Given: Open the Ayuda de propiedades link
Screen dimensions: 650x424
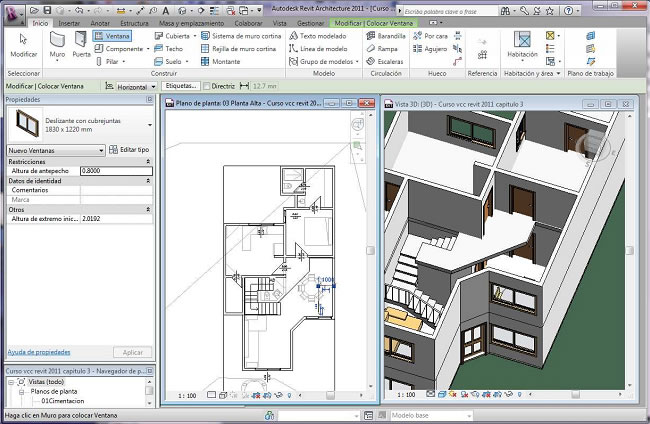Looking at the screenshot, I should coord(39,352).
